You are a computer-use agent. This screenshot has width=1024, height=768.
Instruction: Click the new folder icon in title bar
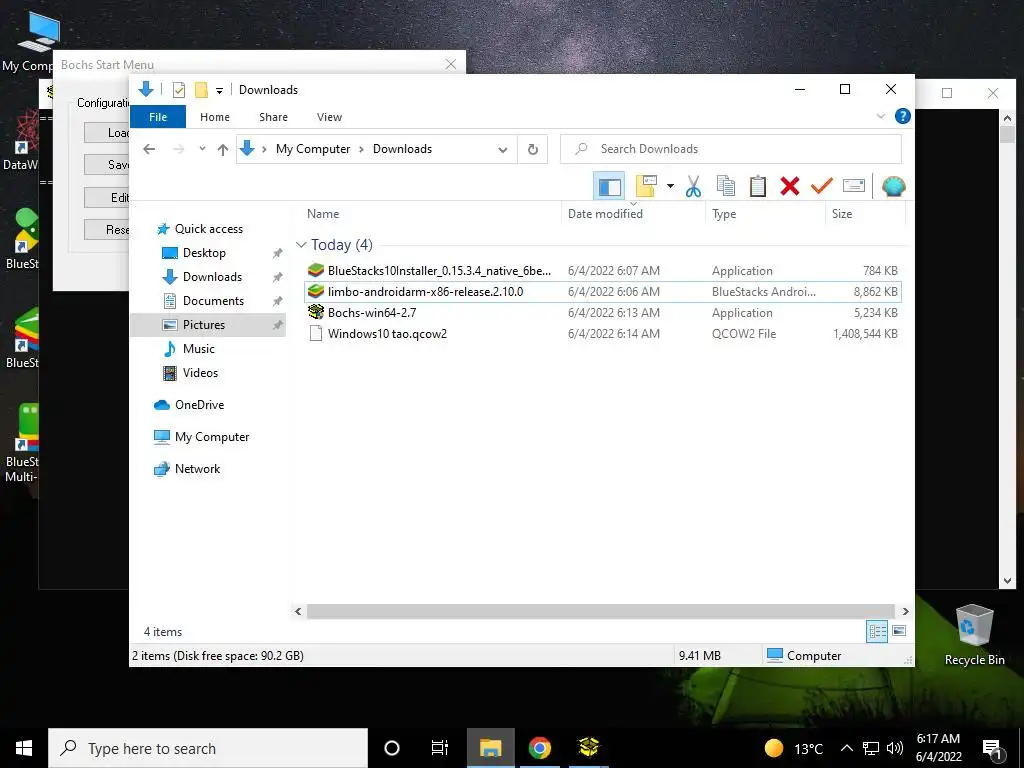click(x=201, y=90)
